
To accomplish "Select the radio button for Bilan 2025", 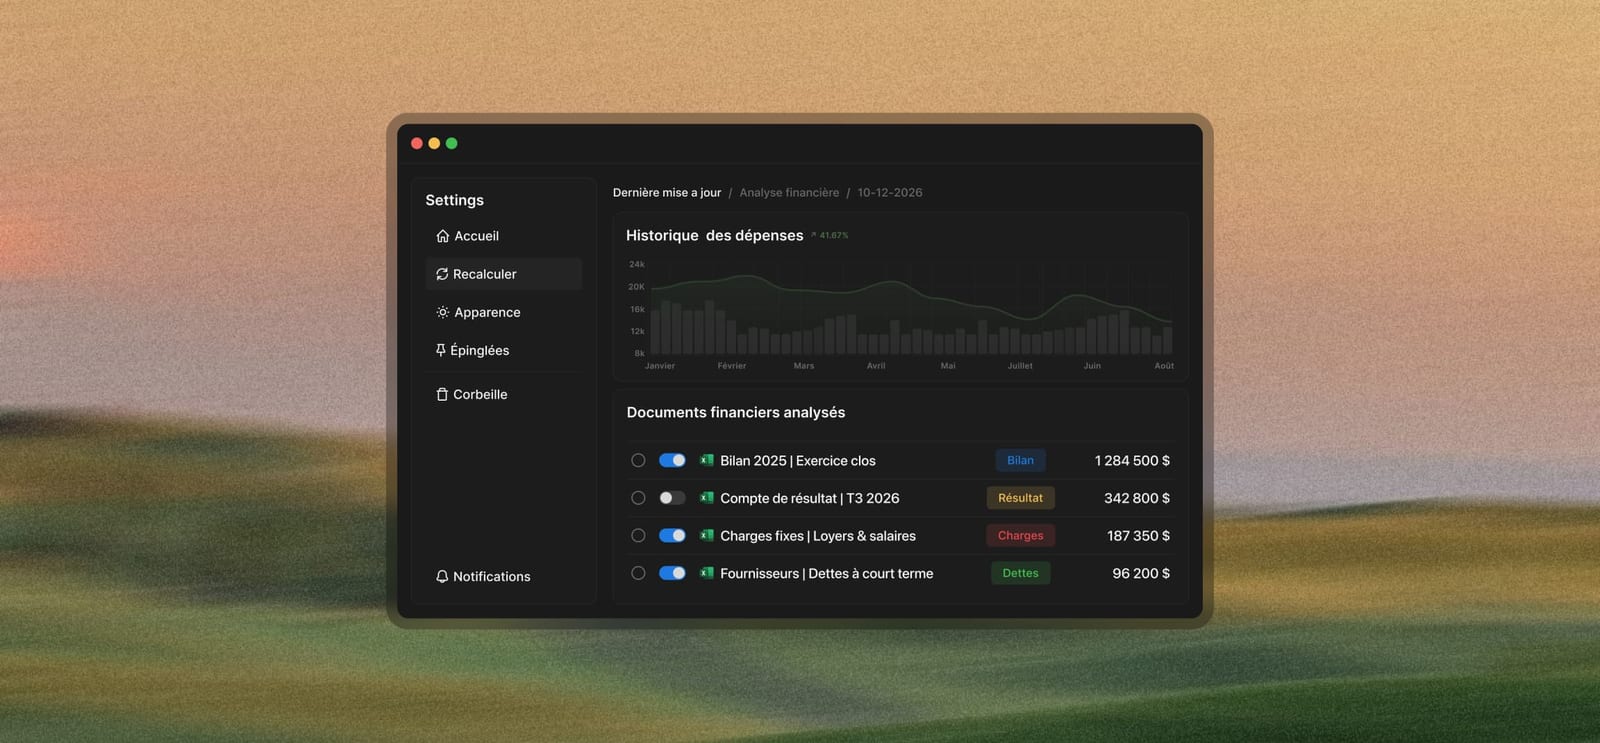I will click(638, 460).
